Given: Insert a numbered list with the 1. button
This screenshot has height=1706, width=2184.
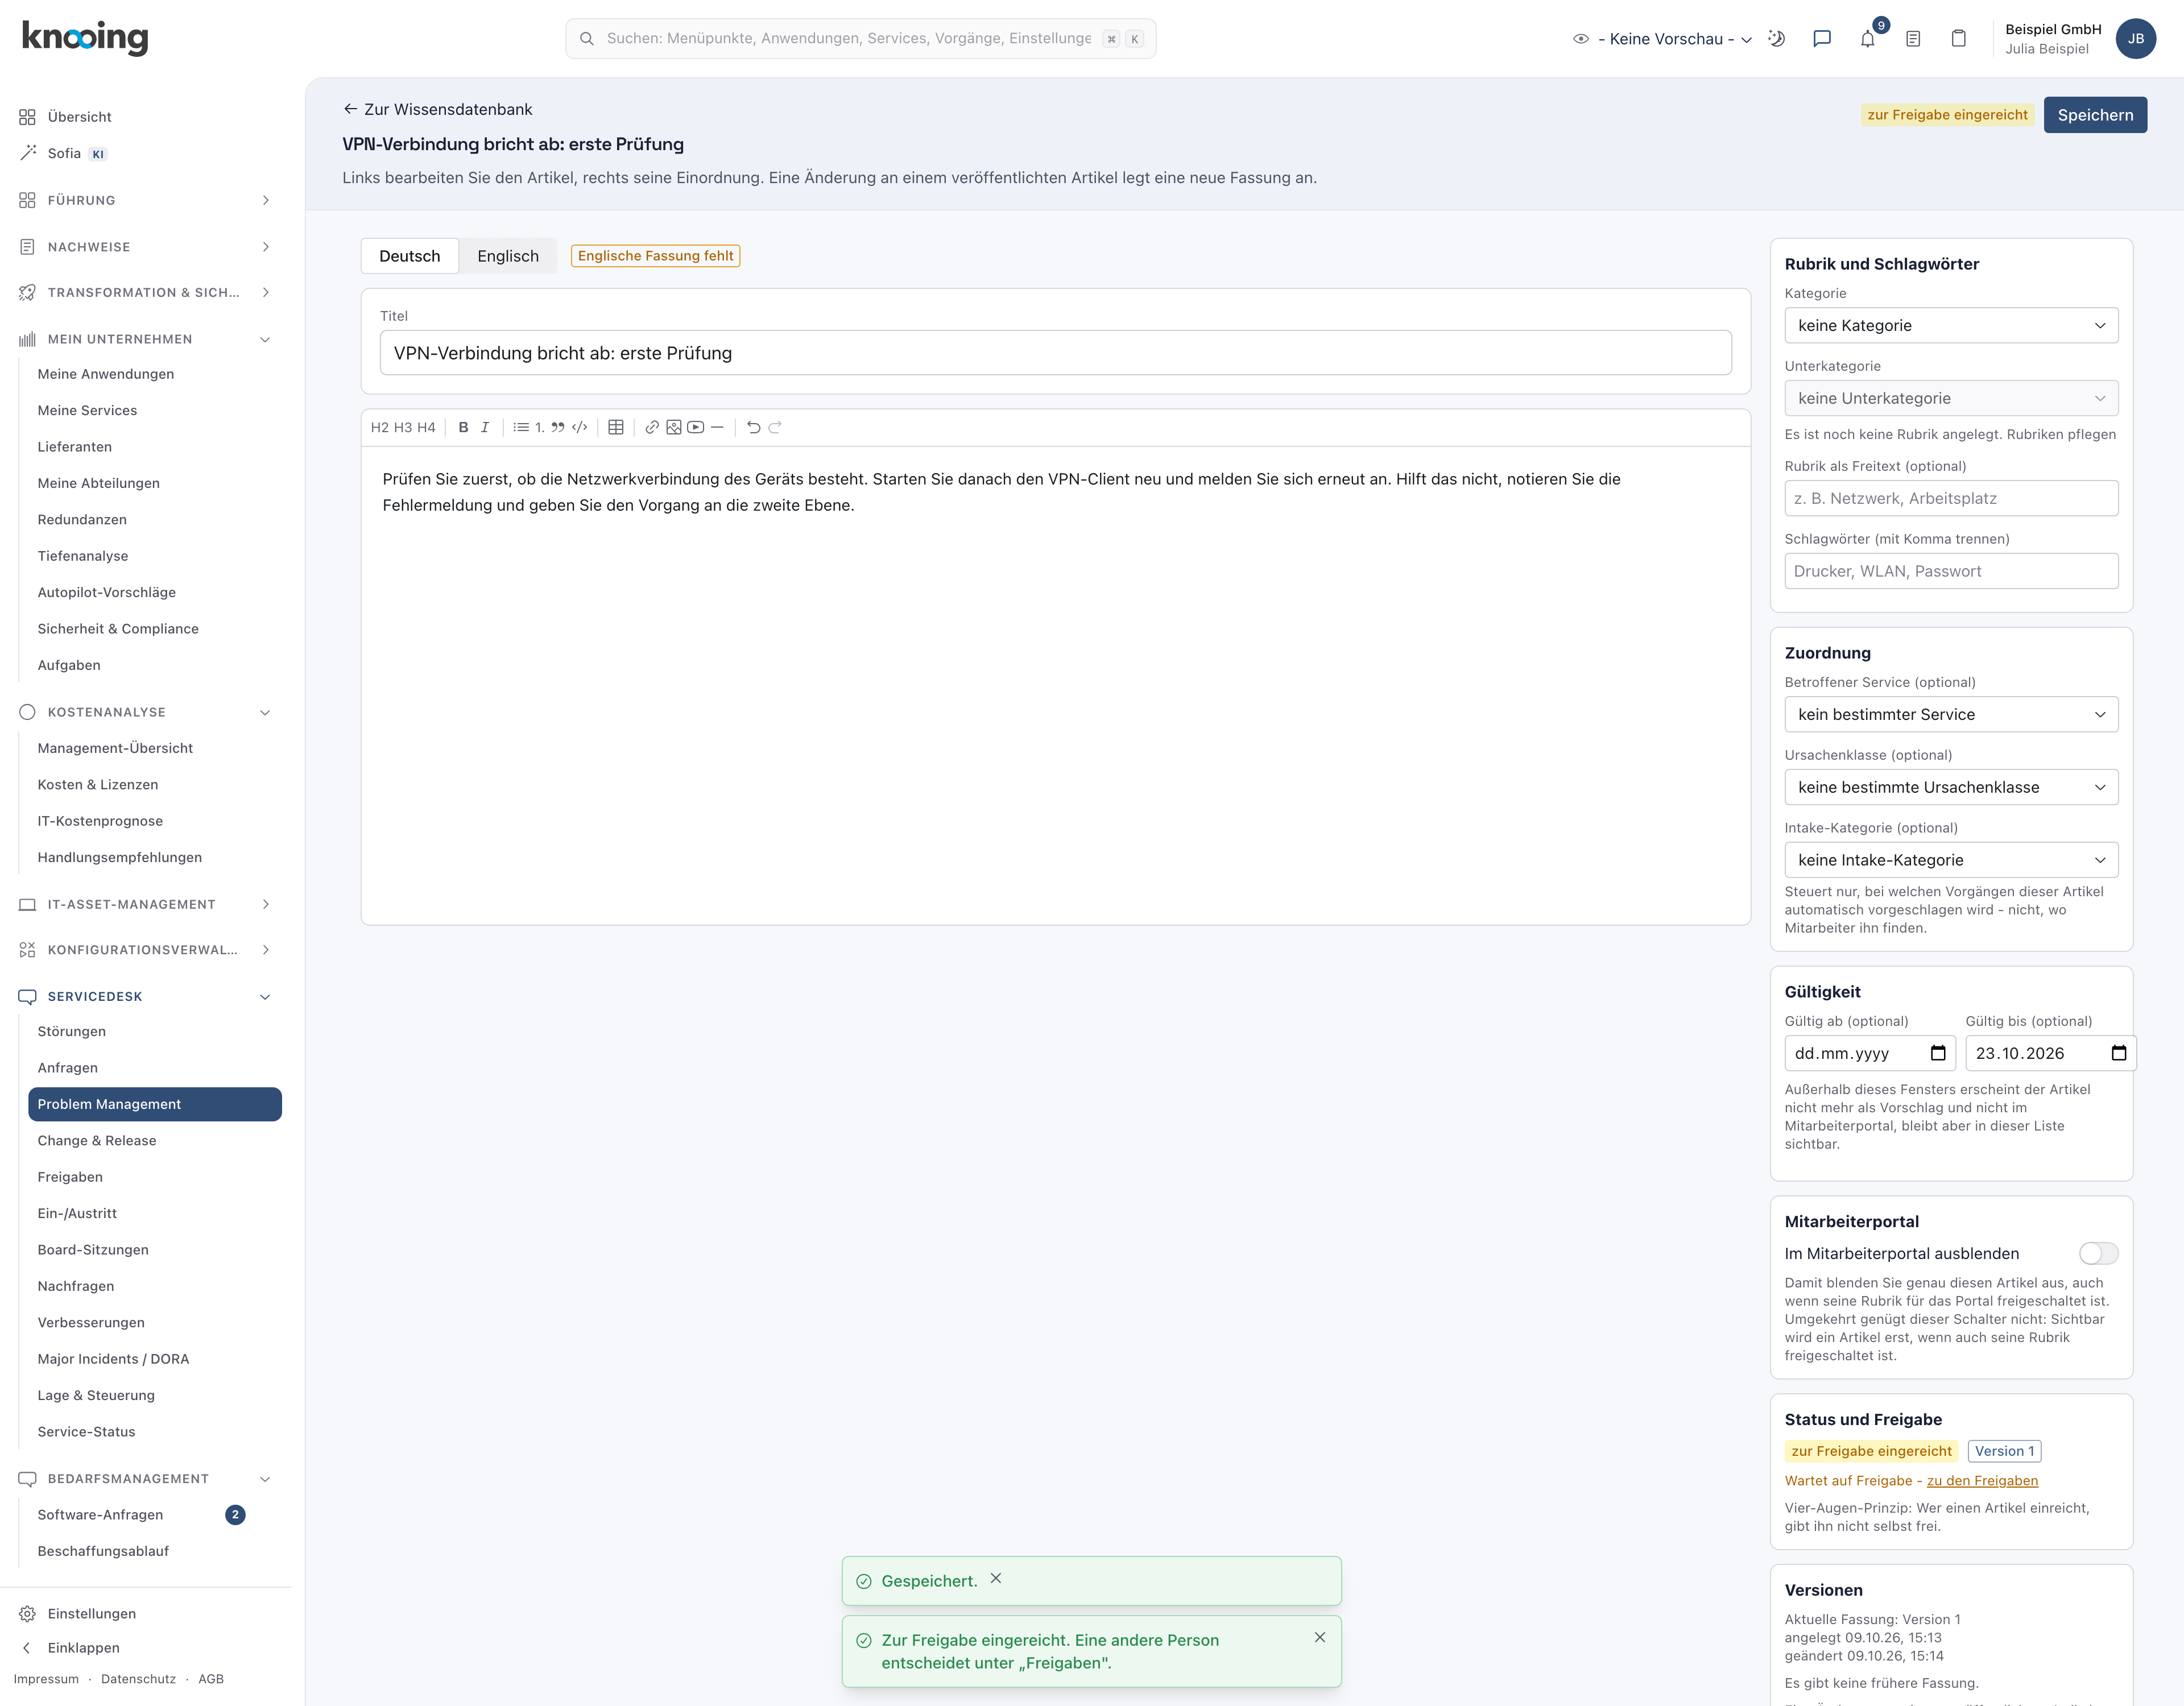Looking at the screenshot, I should point(540,427).
